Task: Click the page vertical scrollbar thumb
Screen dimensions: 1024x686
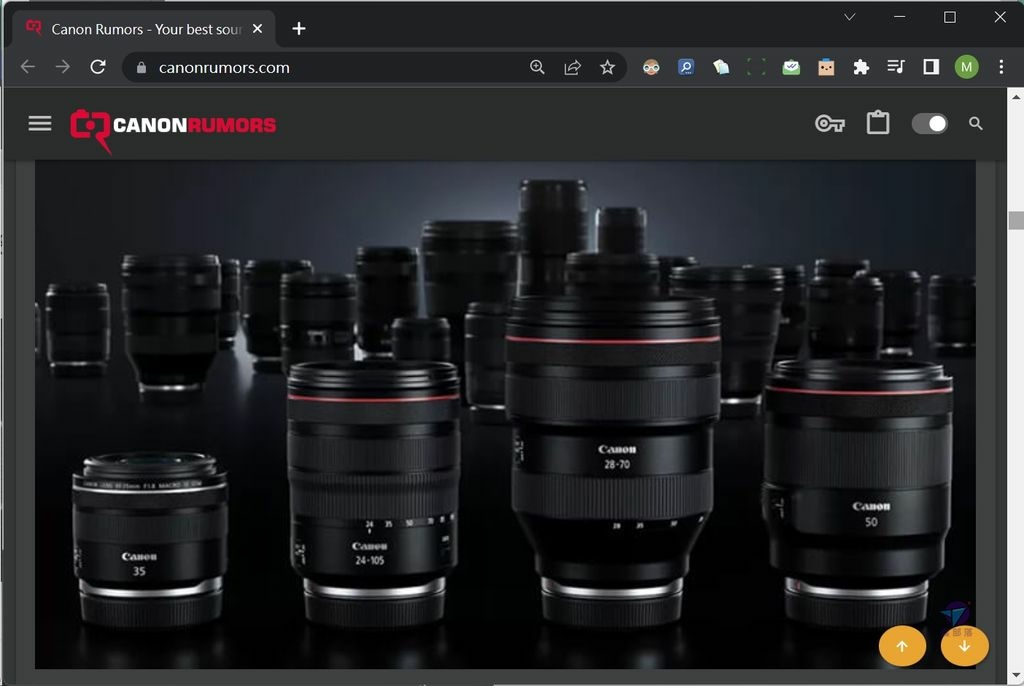Action: (x=1016, y=220)
